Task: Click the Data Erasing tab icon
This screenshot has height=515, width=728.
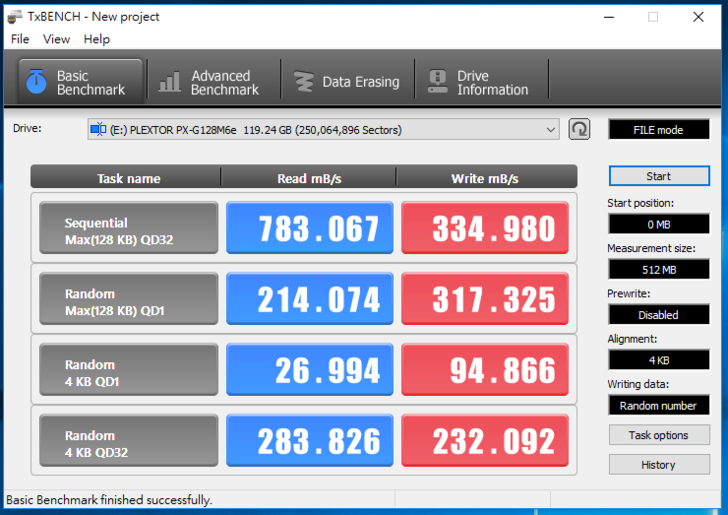Action: click(301, 82)
